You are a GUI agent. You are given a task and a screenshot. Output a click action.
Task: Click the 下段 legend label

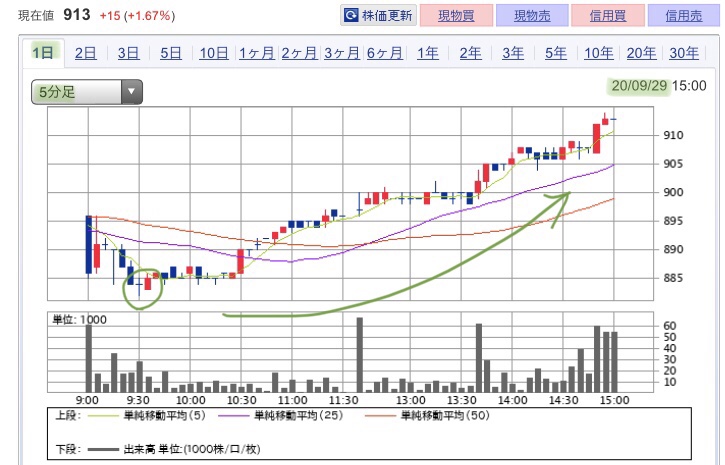pos(68,449)
